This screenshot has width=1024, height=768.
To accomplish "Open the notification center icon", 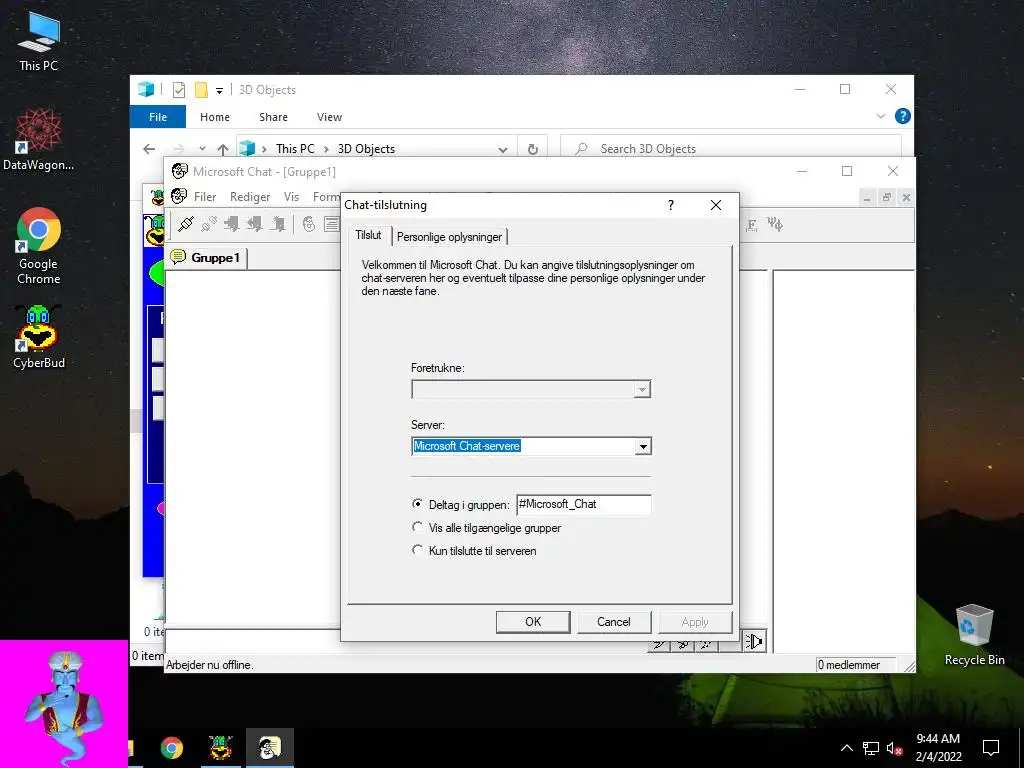I will point(991,748).
